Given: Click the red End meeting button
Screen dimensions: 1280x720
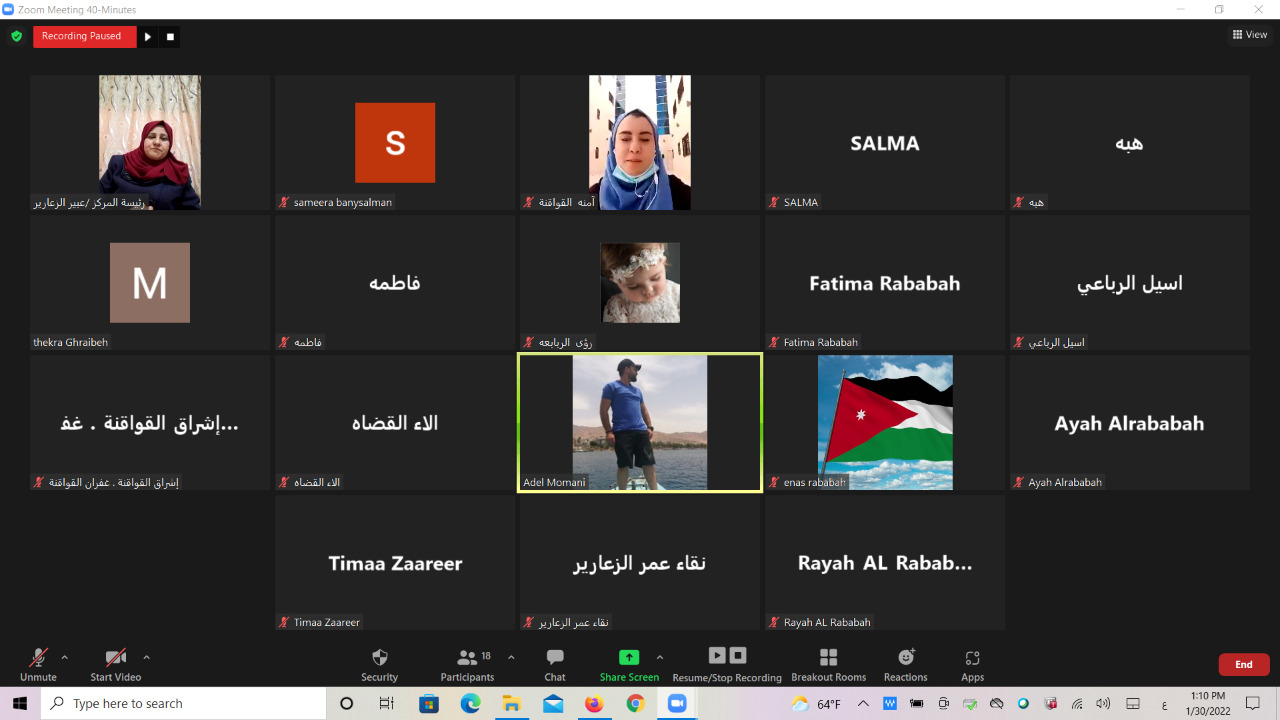Looking at the screenshot, I should [x=1243, y=664].
